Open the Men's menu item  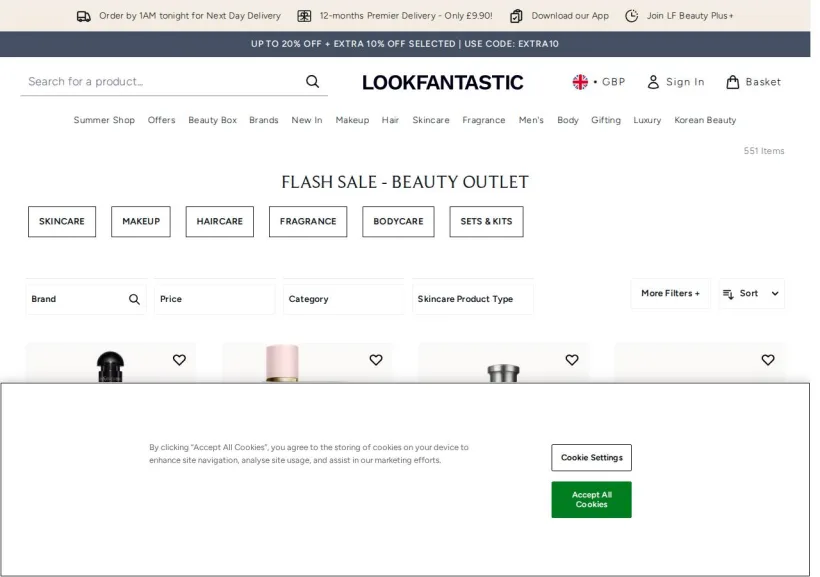coord(531,120)
